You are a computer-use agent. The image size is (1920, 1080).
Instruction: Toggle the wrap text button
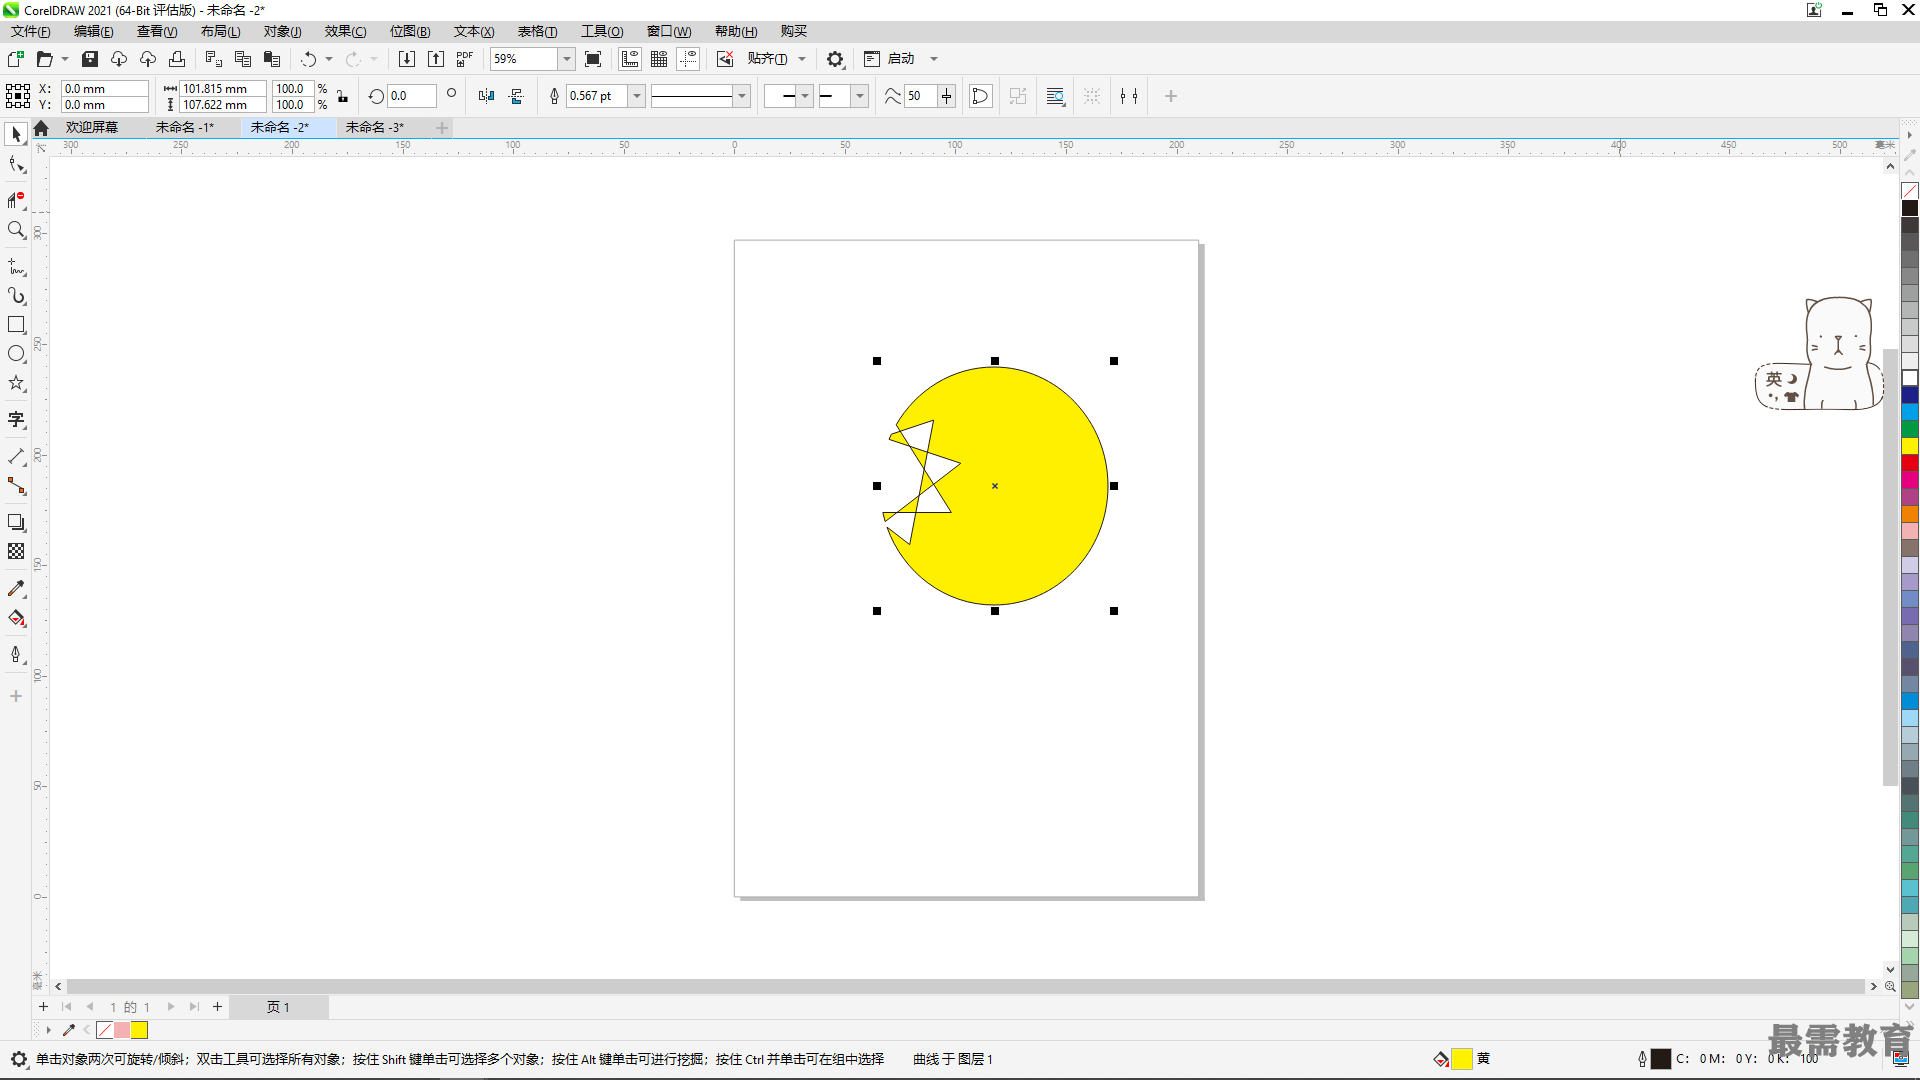[1055, 96]
